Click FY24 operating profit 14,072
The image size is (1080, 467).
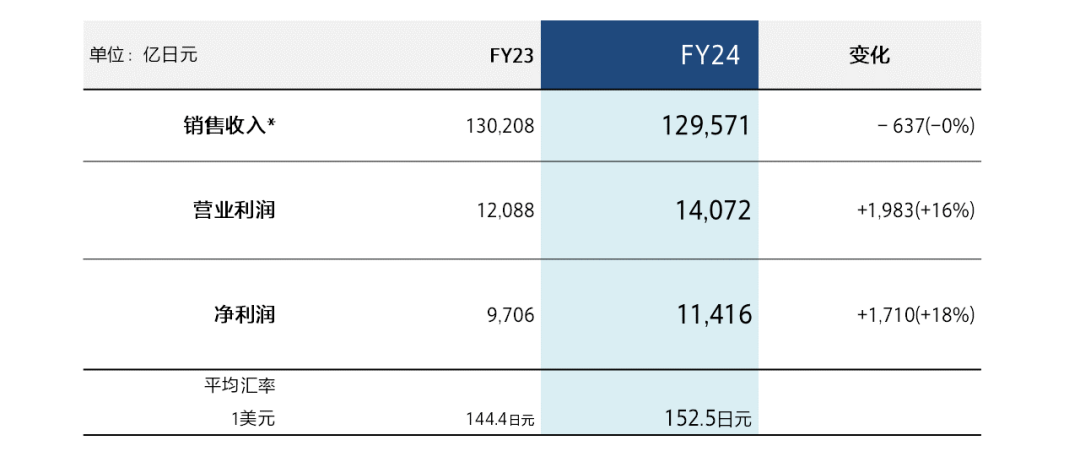[x=713, y=211]
